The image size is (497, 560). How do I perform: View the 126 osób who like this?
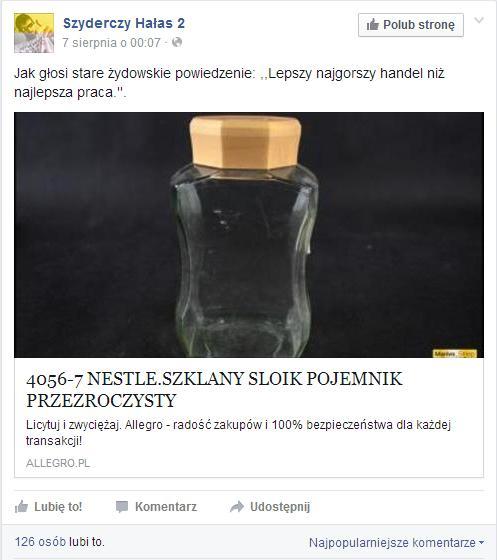40,542
